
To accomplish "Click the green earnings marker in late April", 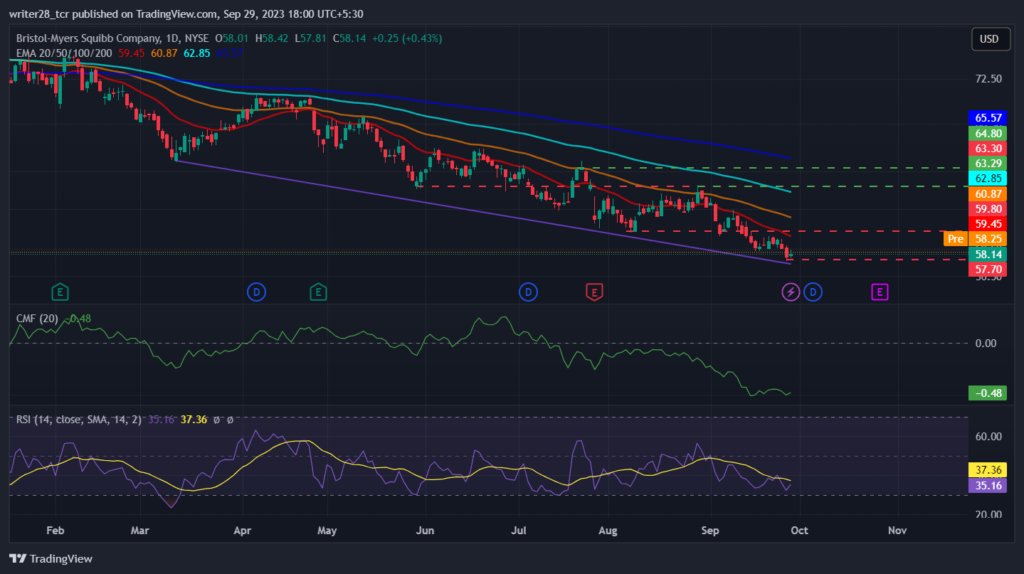I will [318, 292].
